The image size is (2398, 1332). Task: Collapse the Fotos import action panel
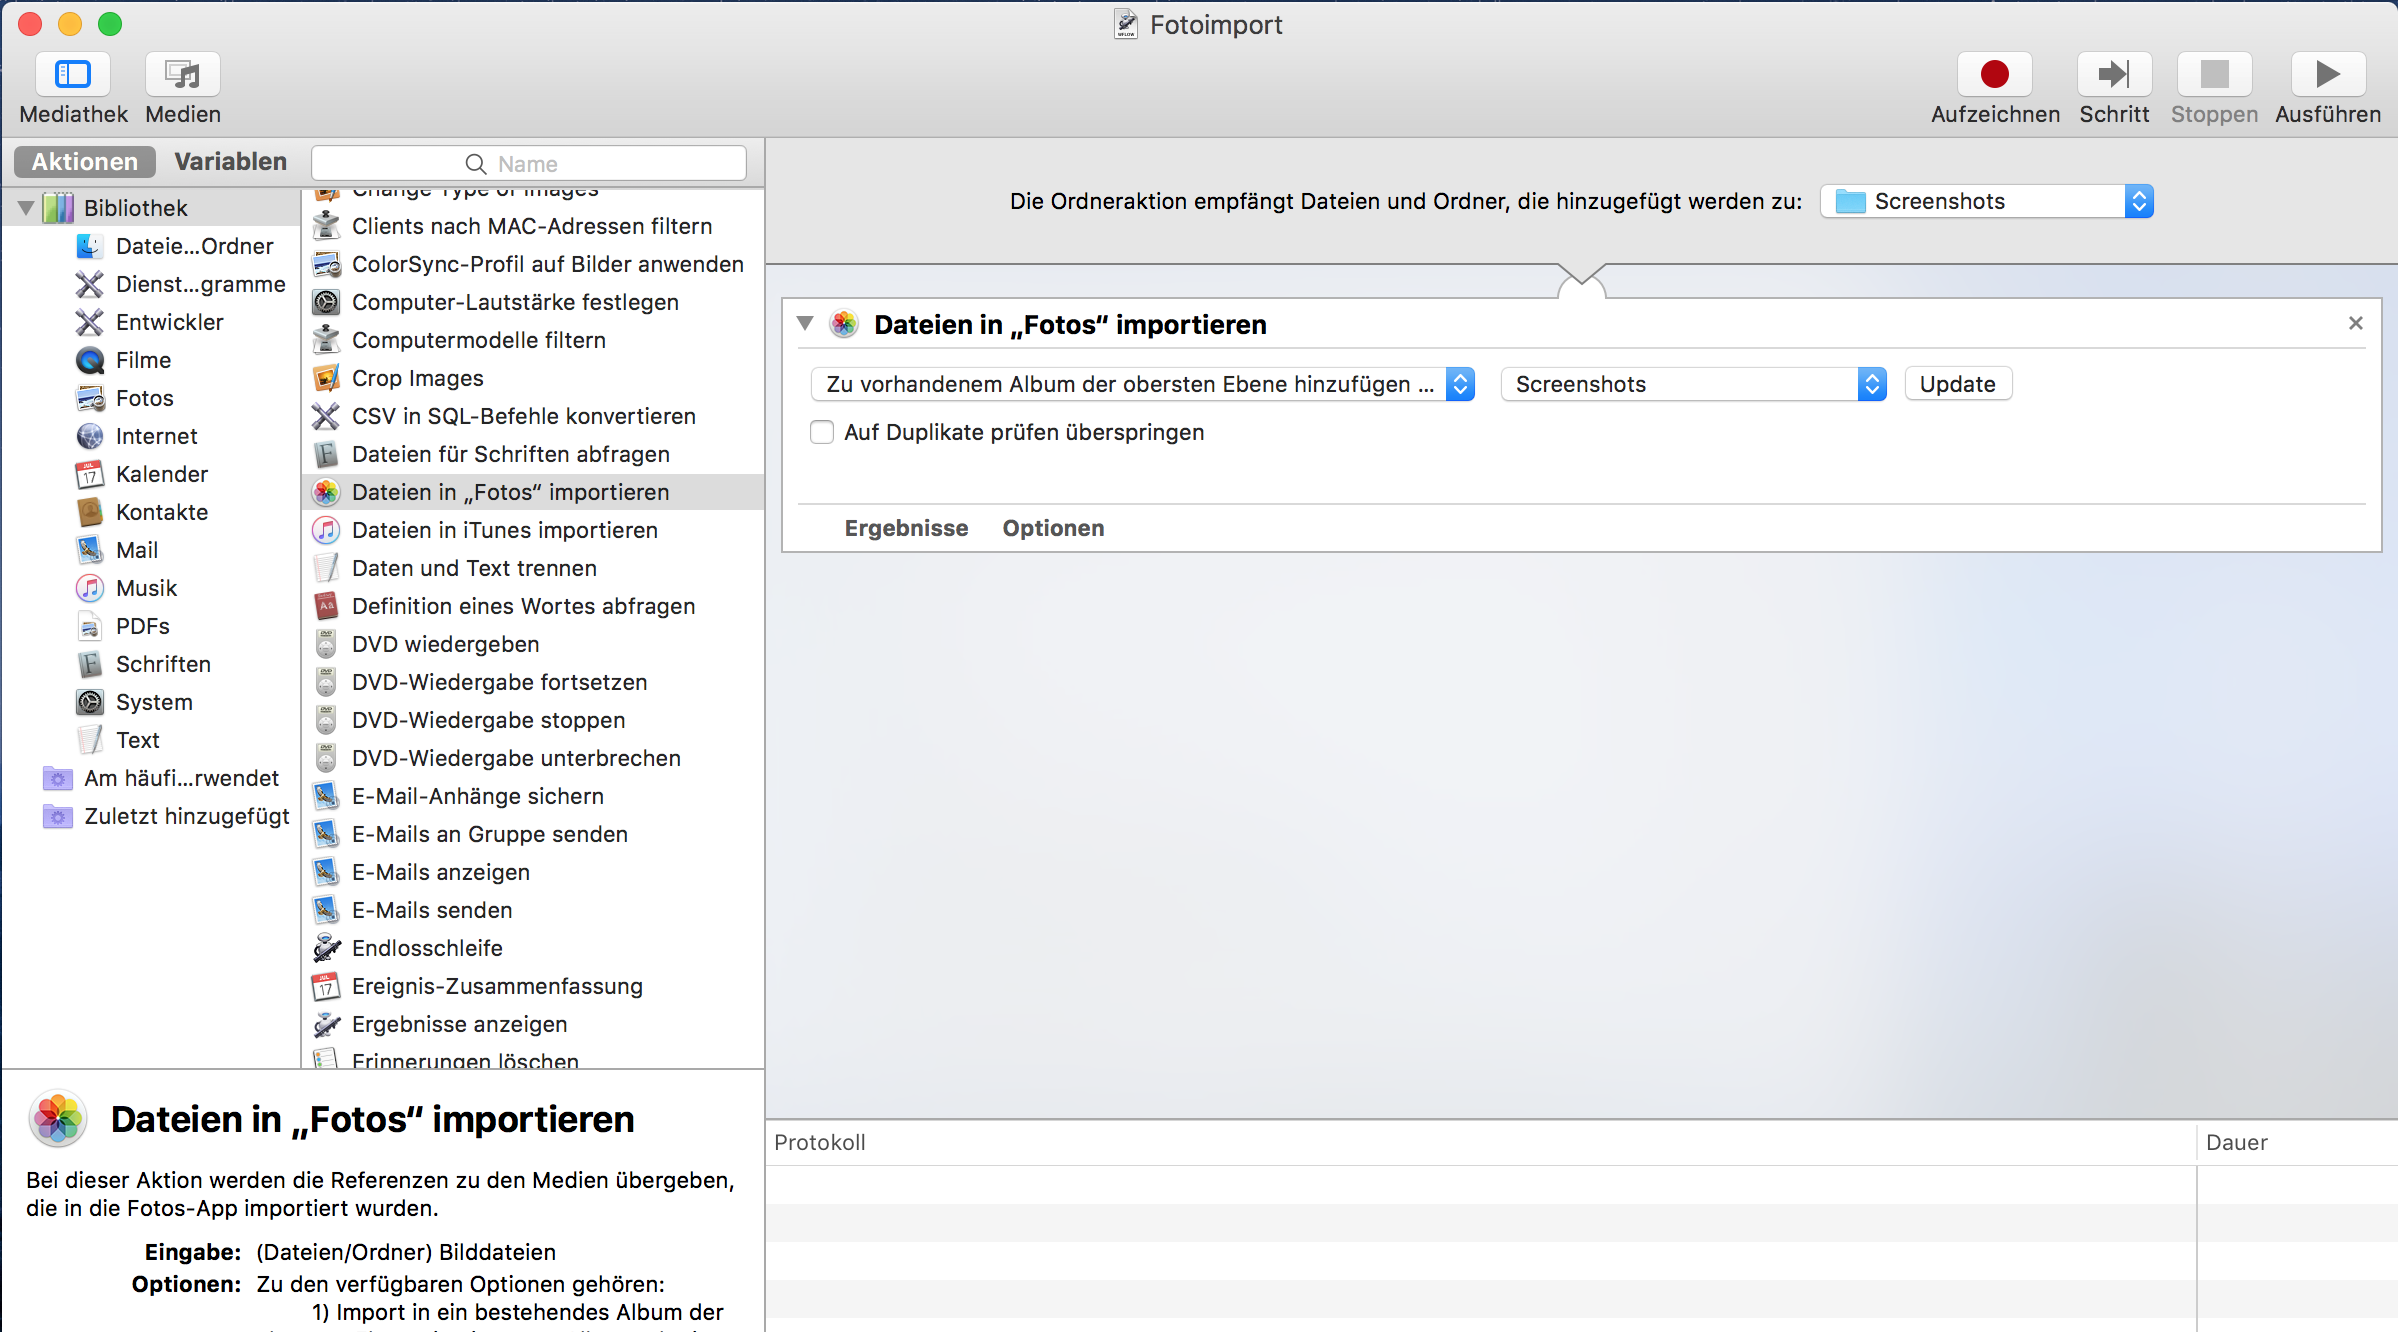point(805,323)
